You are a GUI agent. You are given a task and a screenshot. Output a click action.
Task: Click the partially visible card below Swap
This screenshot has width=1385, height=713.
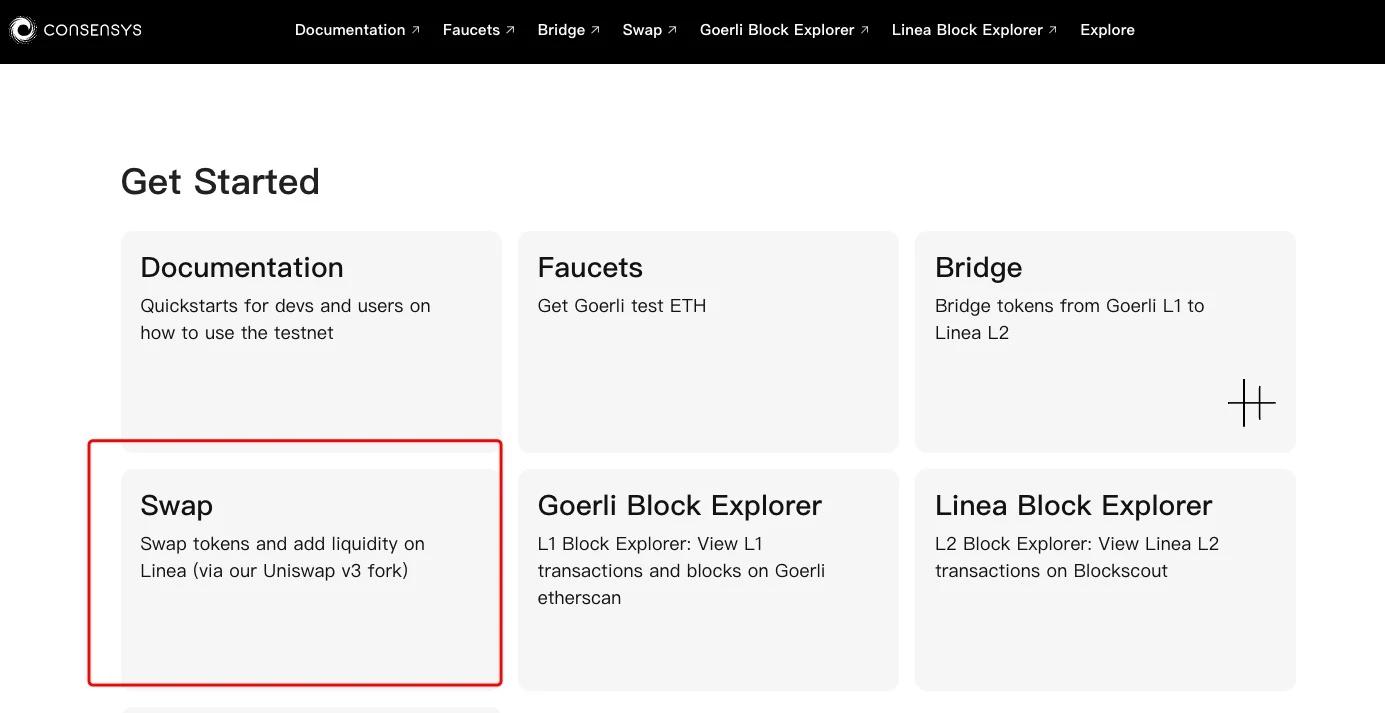[310, 710]
